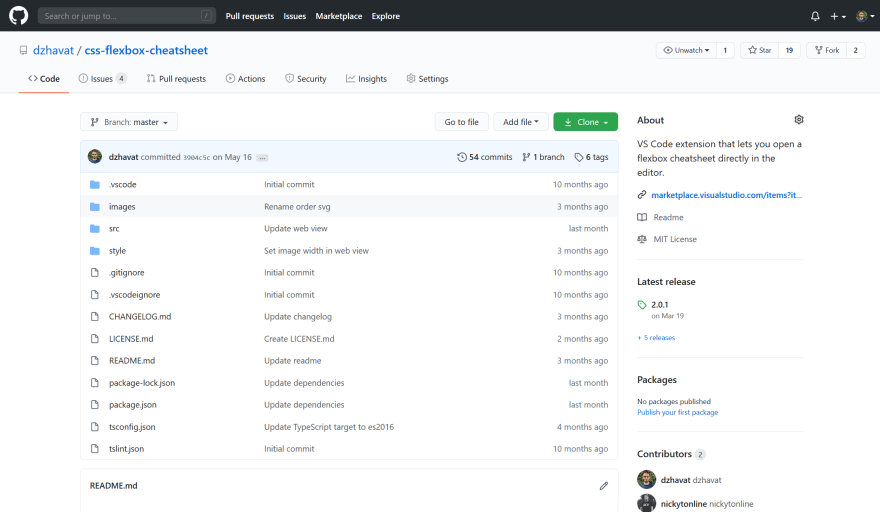The width and height of the screenshot is (880, 512).
Task: Switch to the Pull requests repo tab
Action: tap(176, 79)
